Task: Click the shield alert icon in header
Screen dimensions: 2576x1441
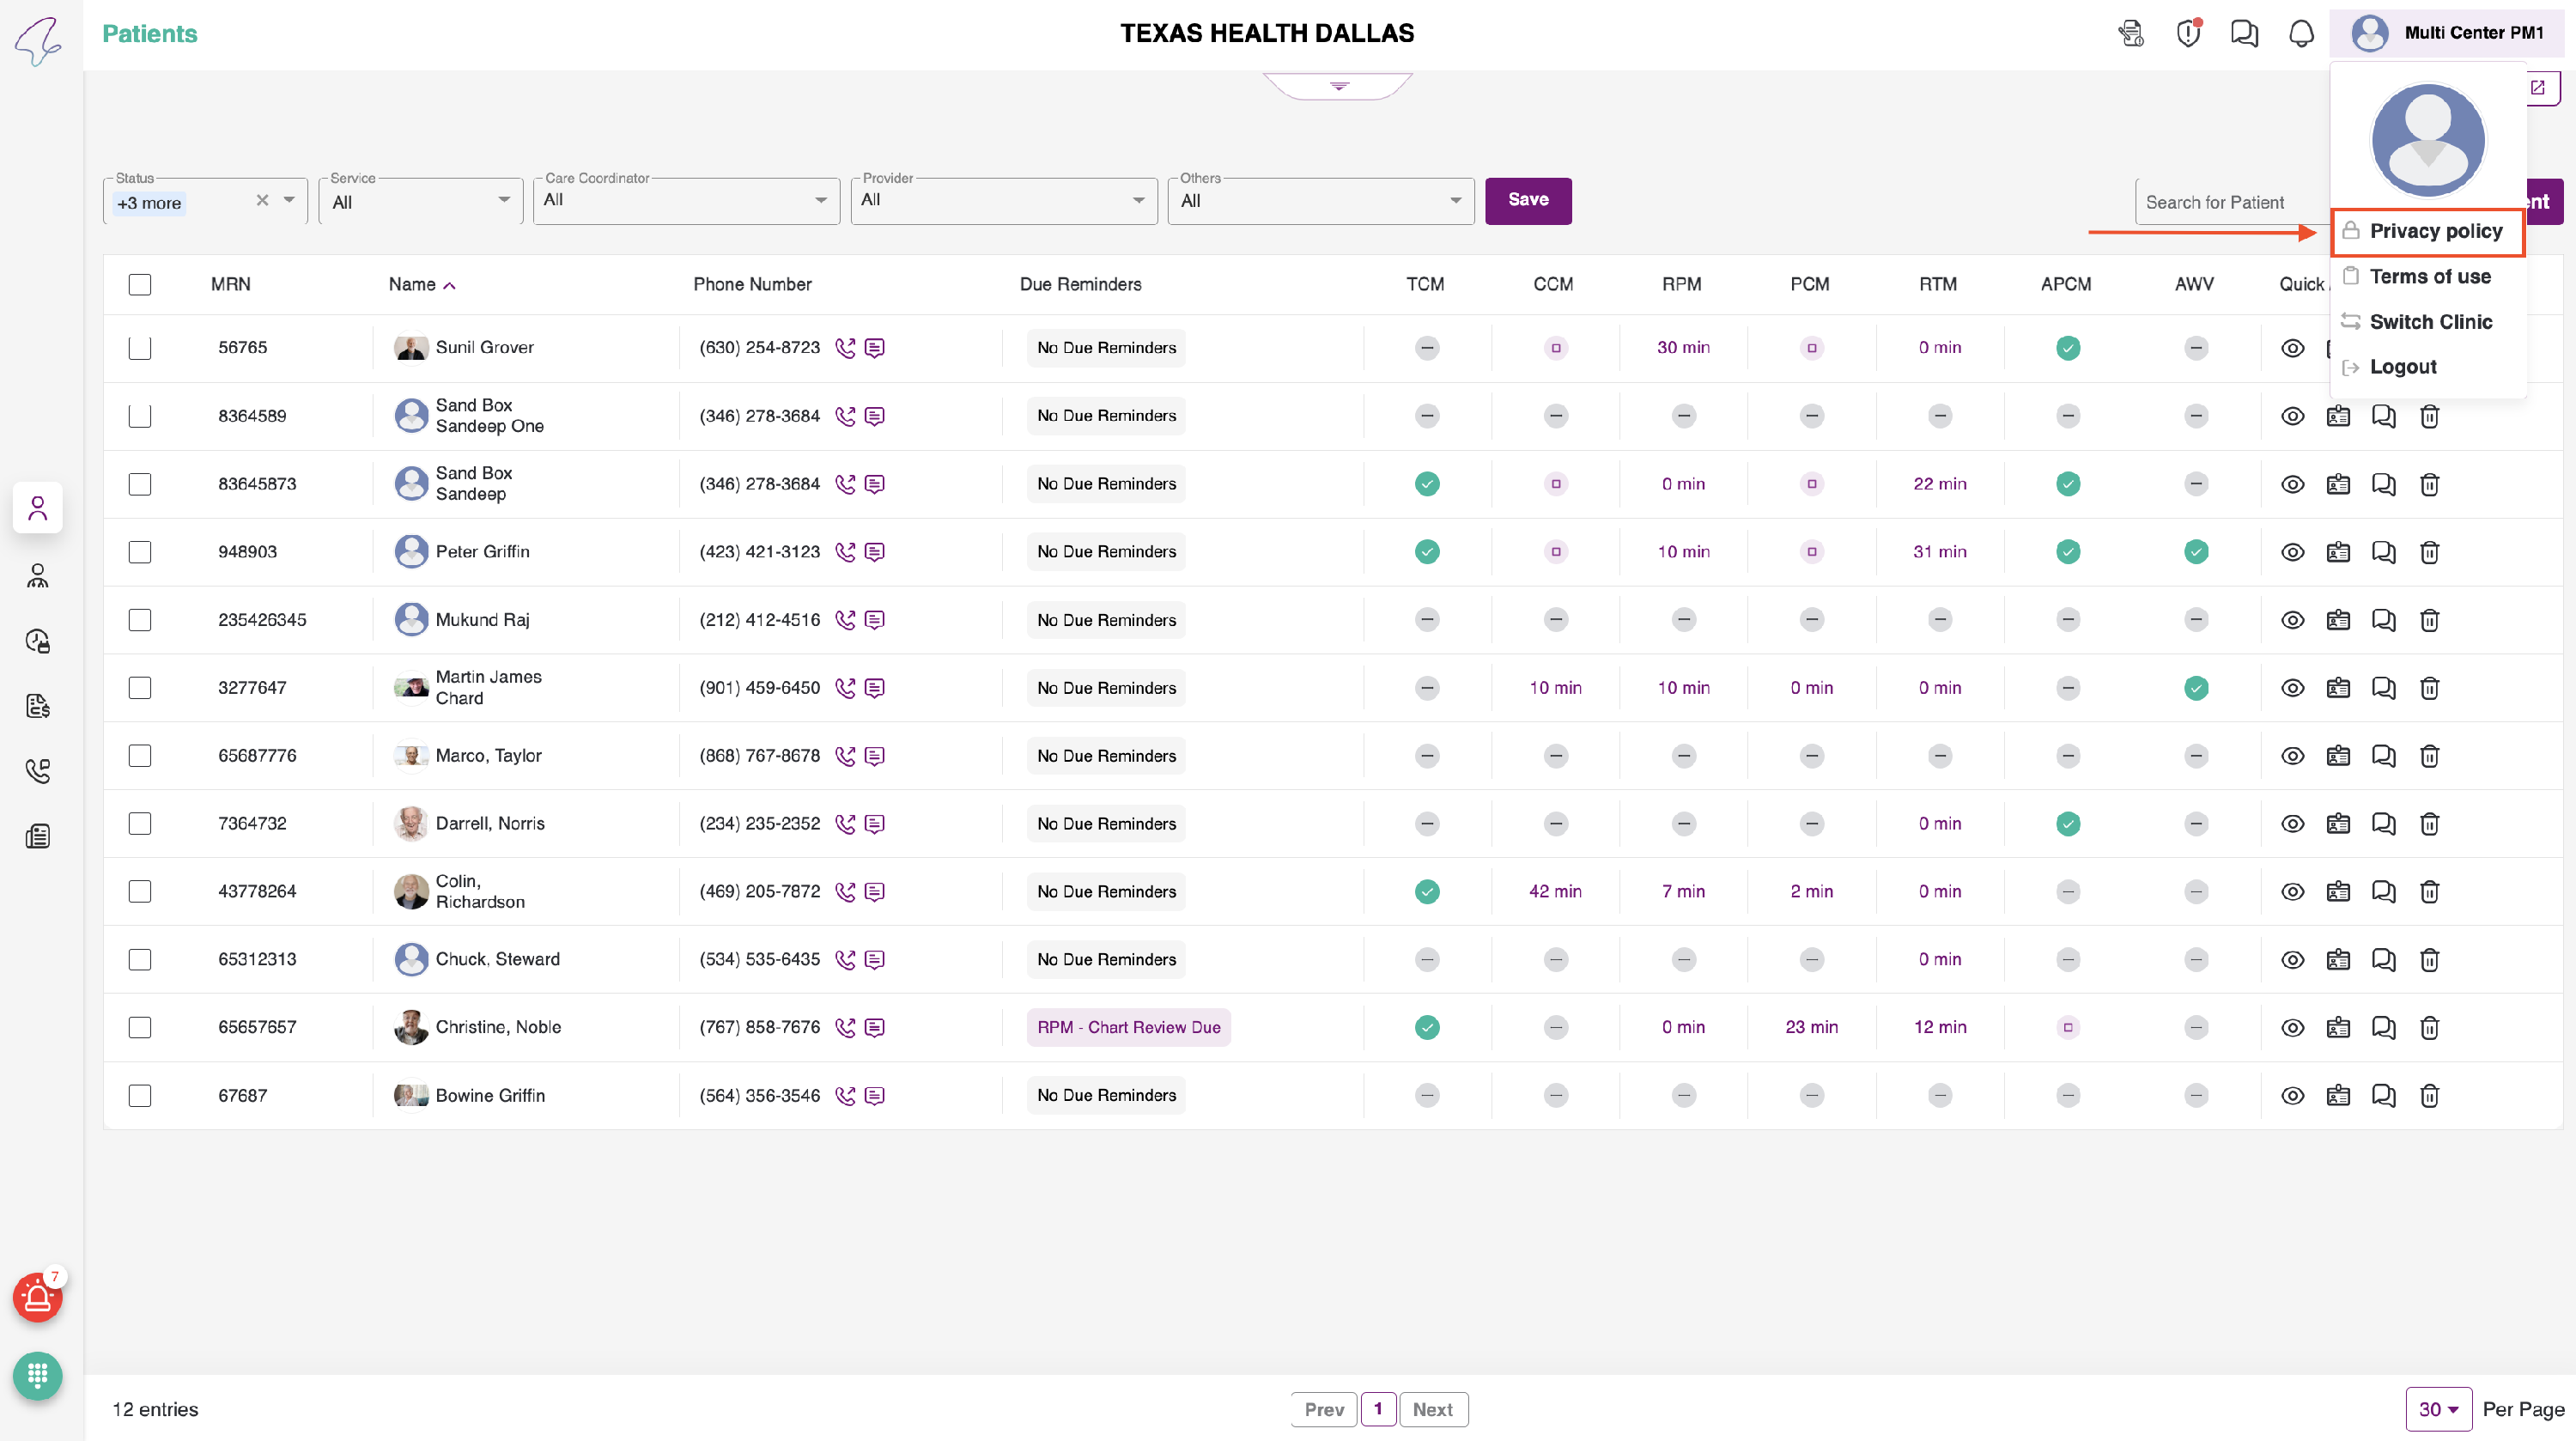Action: pyautogui.click(x=2188, y=34)
